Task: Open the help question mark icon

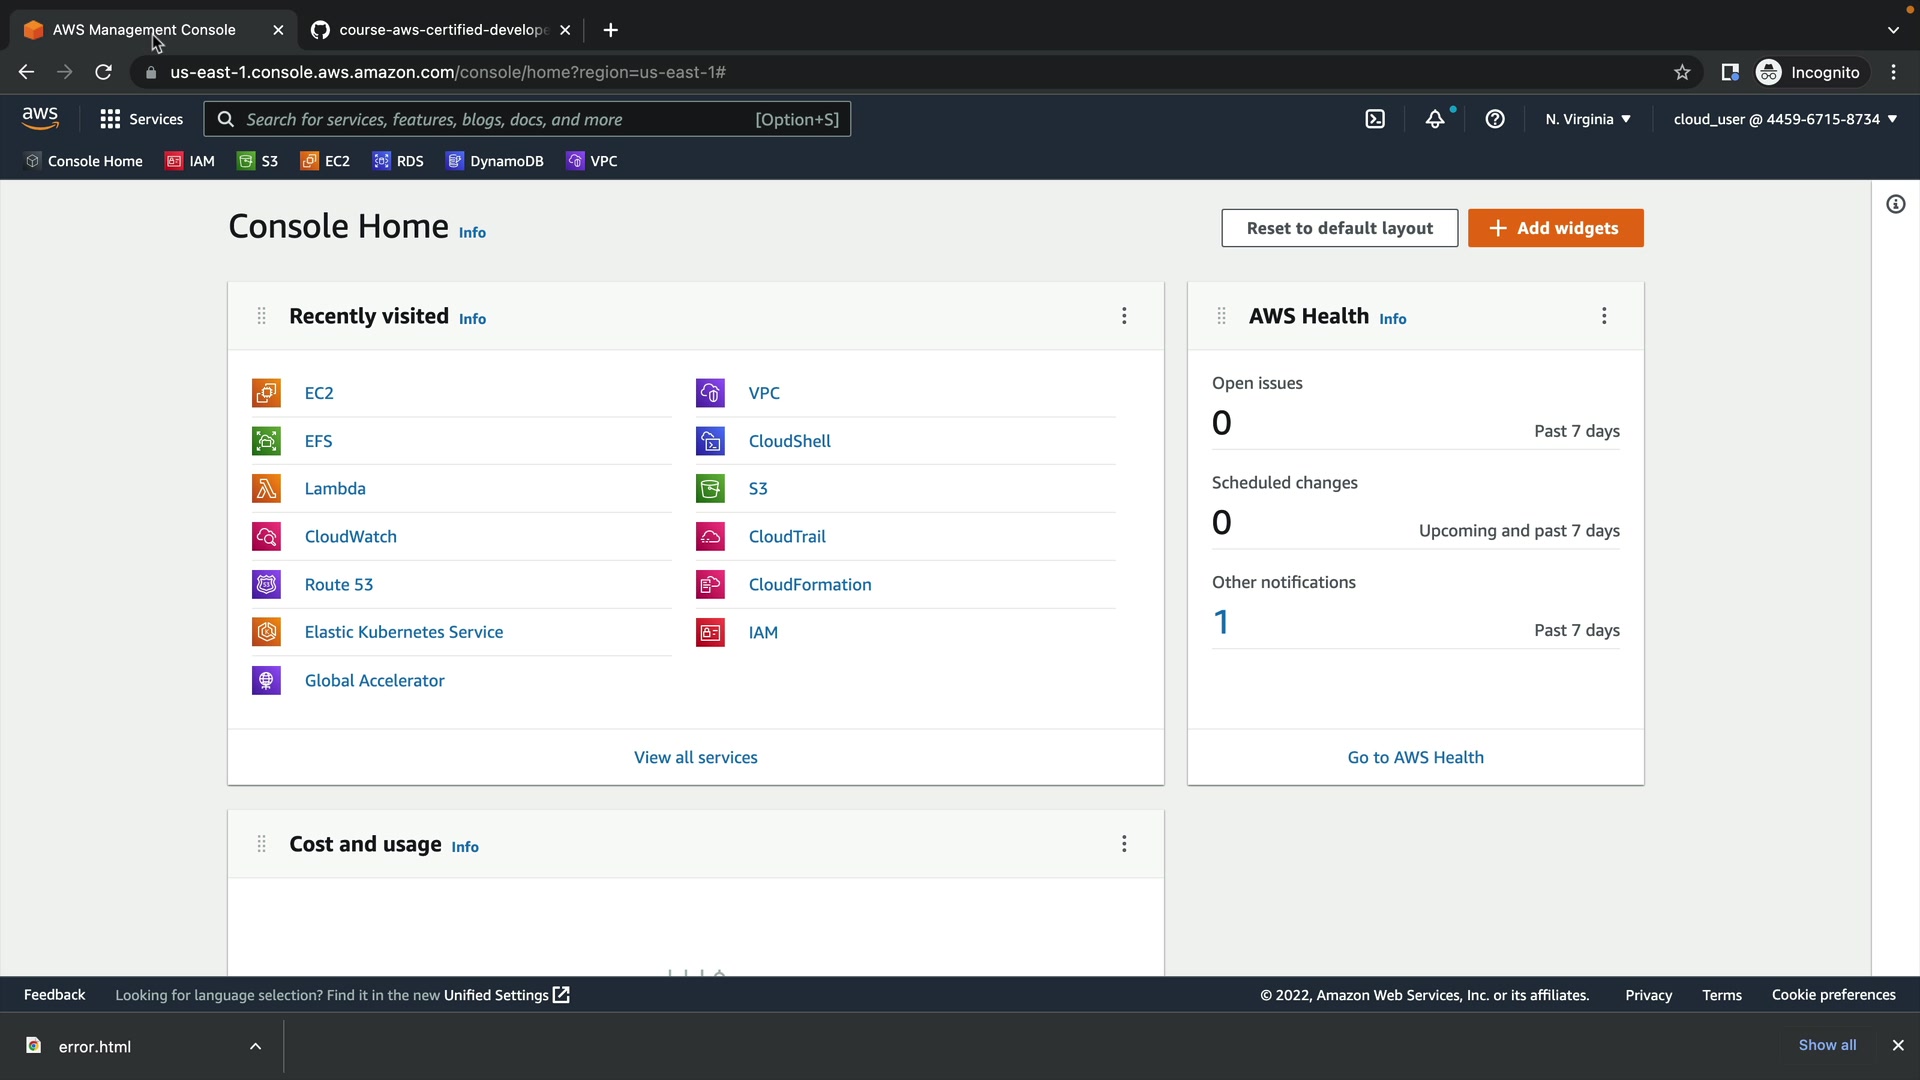Action: [1495, 119]
